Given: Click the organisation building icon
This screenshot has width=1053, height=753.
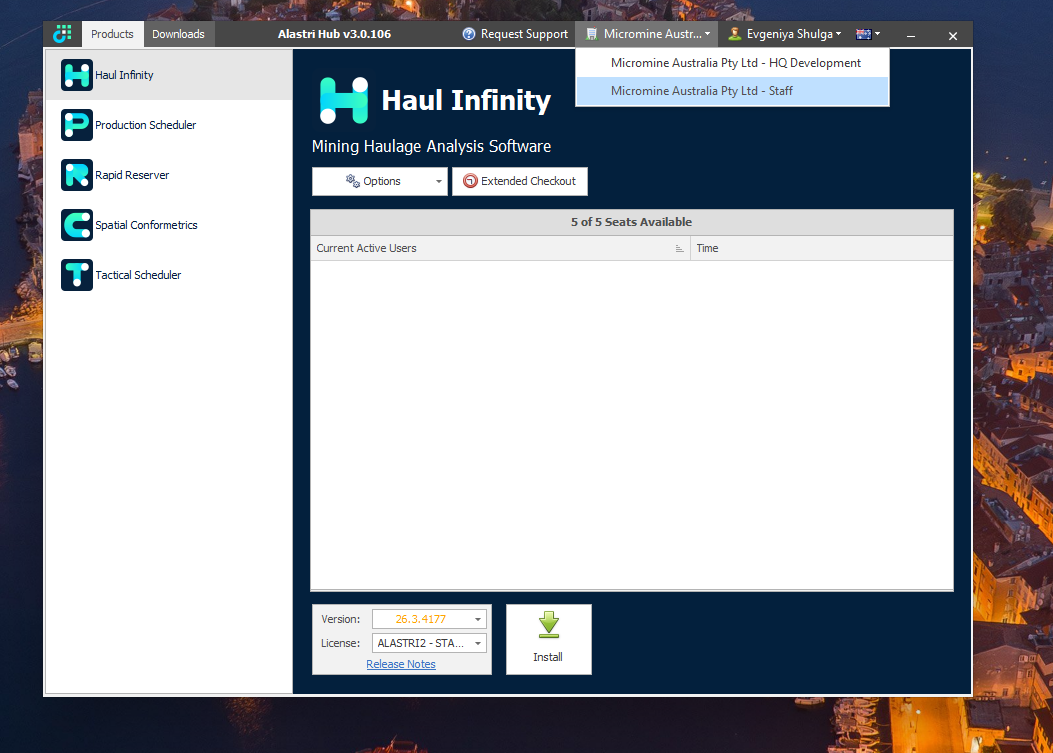Looking at the screenshot, I should click(592, 34).
